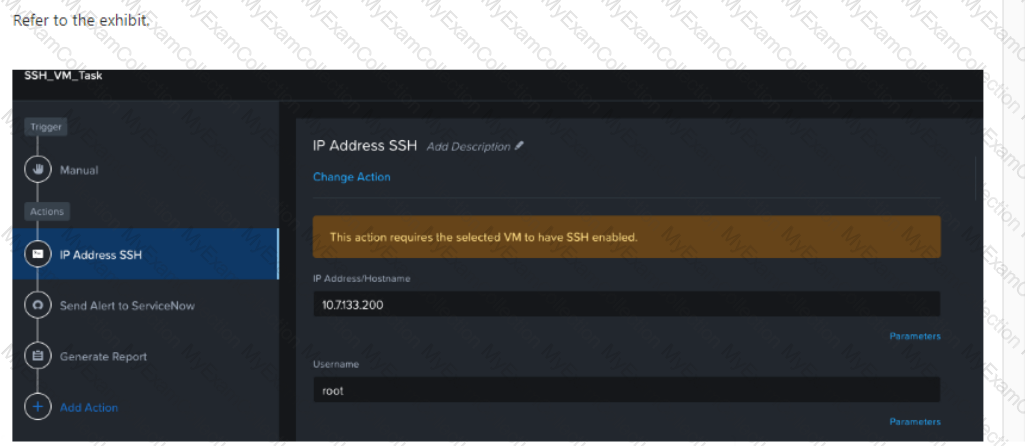Select the Send Alert to ServiceNow action
Screen dimensions: 1025x446
pos(127,305)
